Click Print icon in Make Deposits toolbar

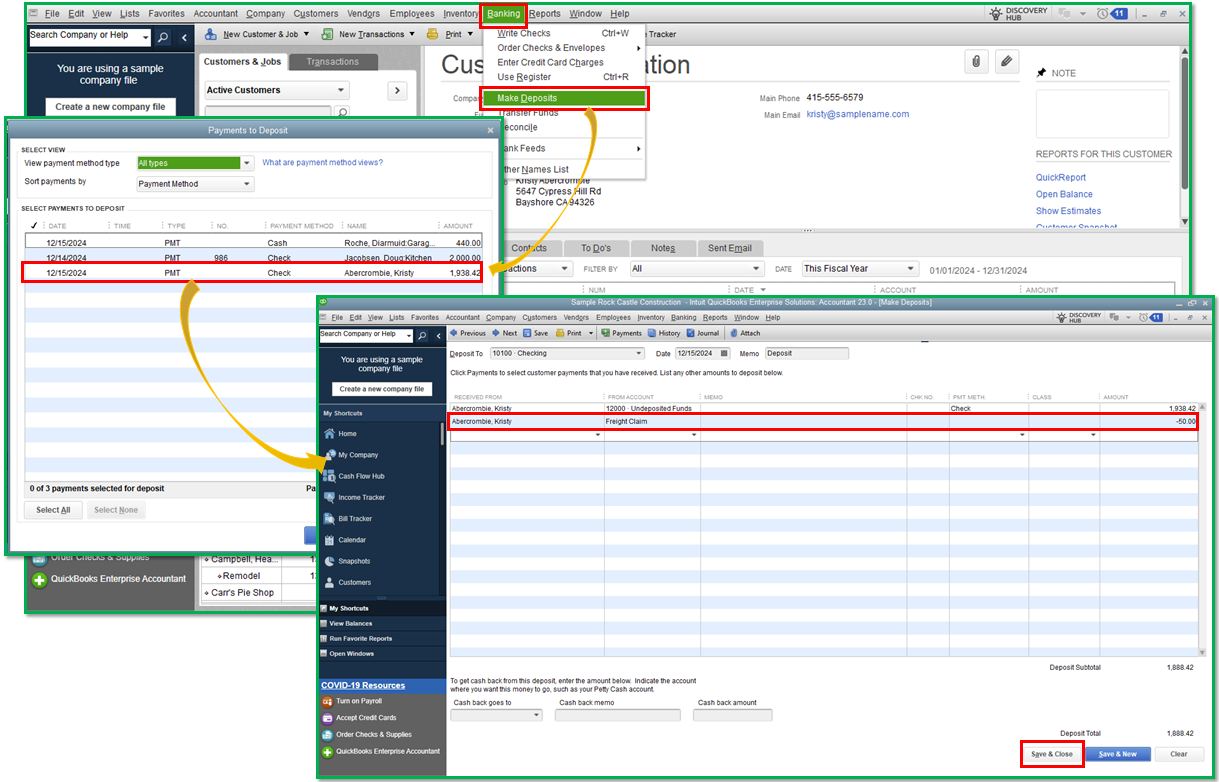pyautogui.click(x=567, y=333)
